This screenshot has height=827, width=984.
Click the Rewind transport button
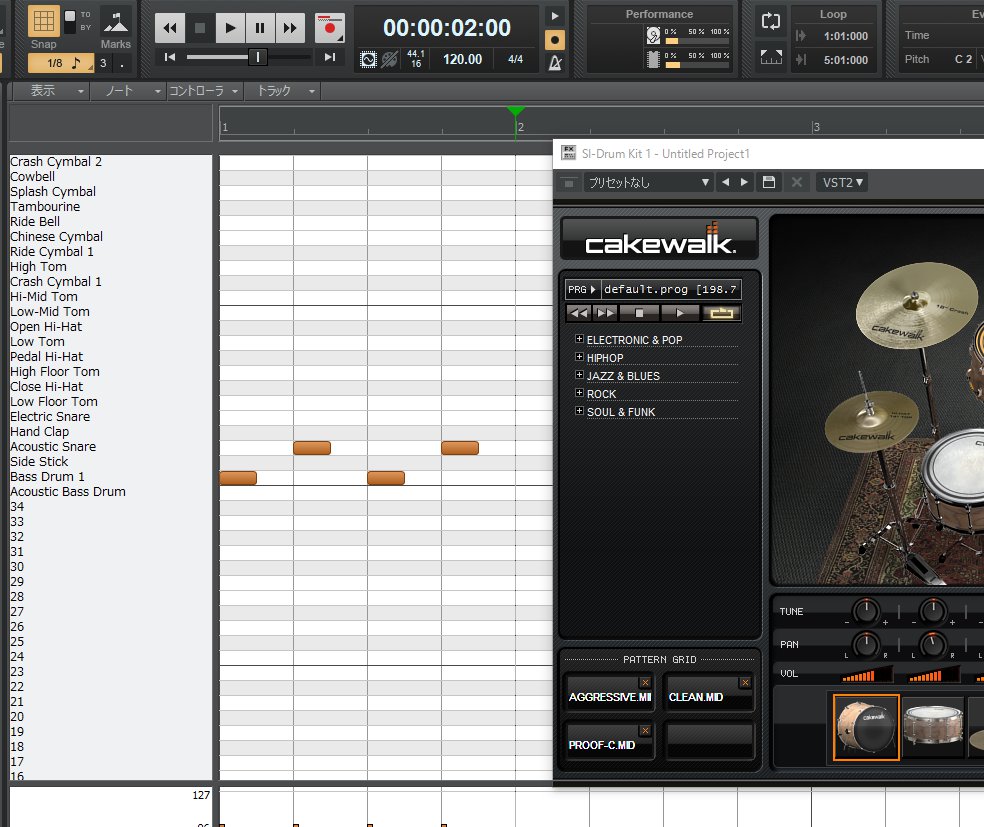(169, 28)
